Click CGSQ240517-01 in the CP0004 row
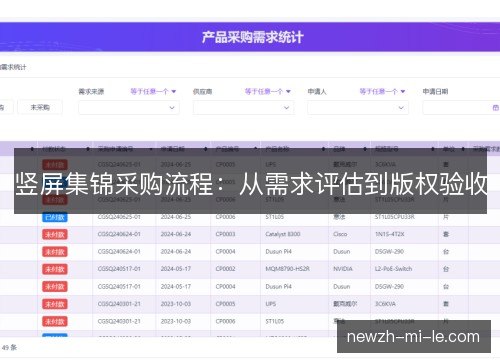500x362 pixels. (x=119, y=286)
